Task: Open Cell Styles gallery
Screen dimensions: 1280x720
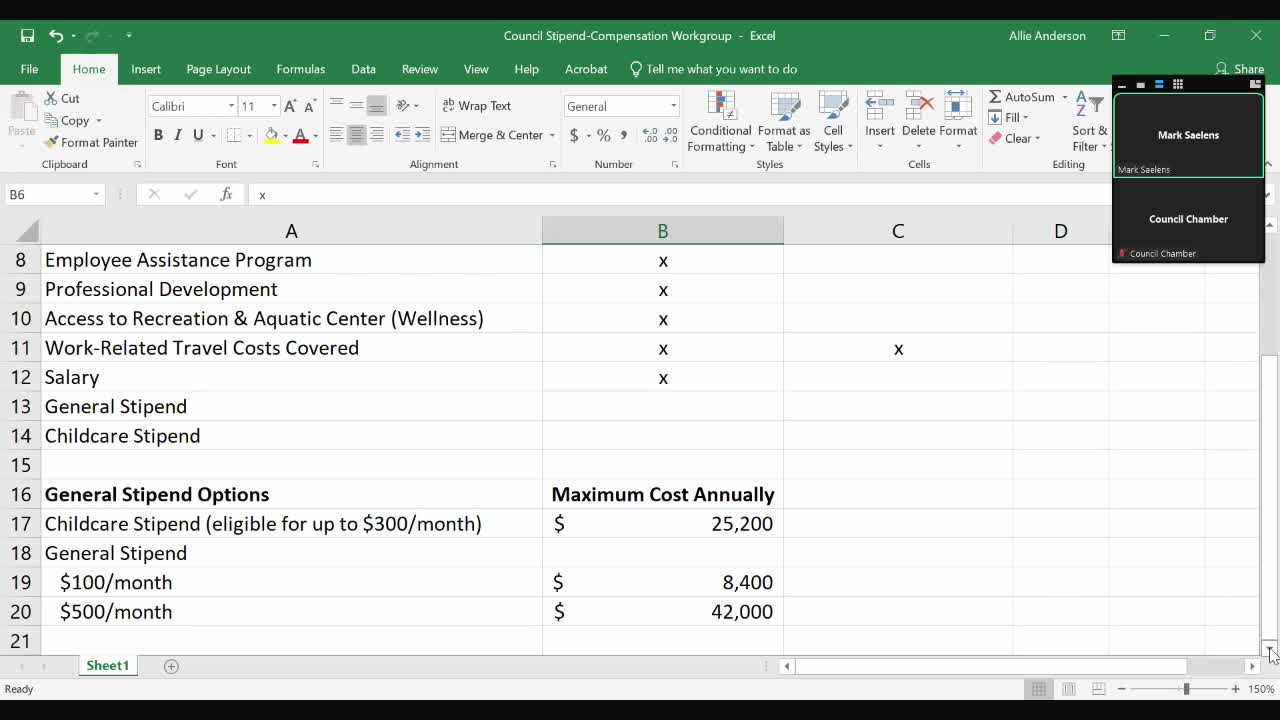Action: click(x=833, y=122)
